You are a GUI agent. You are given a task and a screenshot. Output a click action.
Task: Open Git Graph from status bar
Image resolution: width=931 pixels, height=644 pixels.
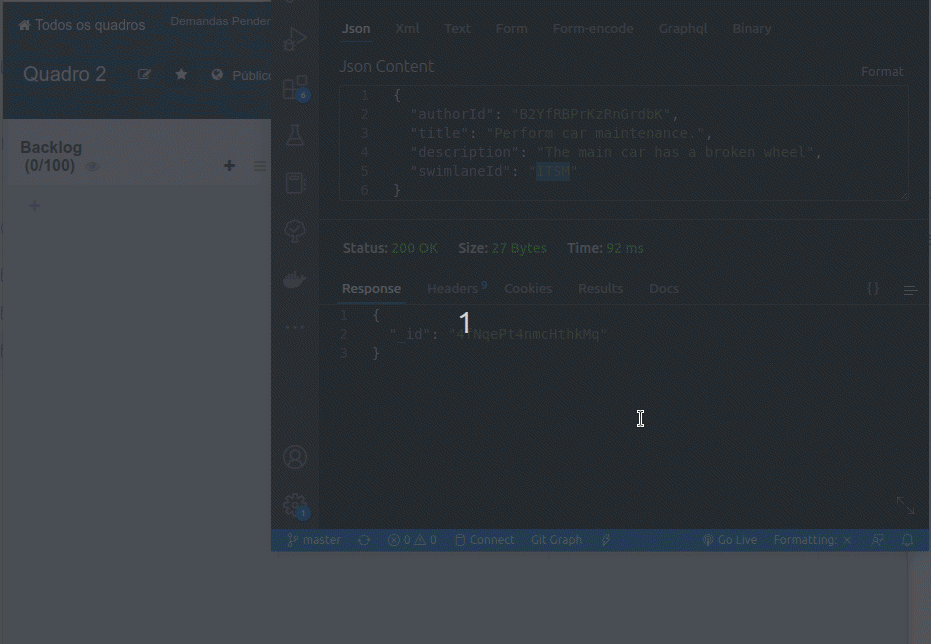point(556,540)
